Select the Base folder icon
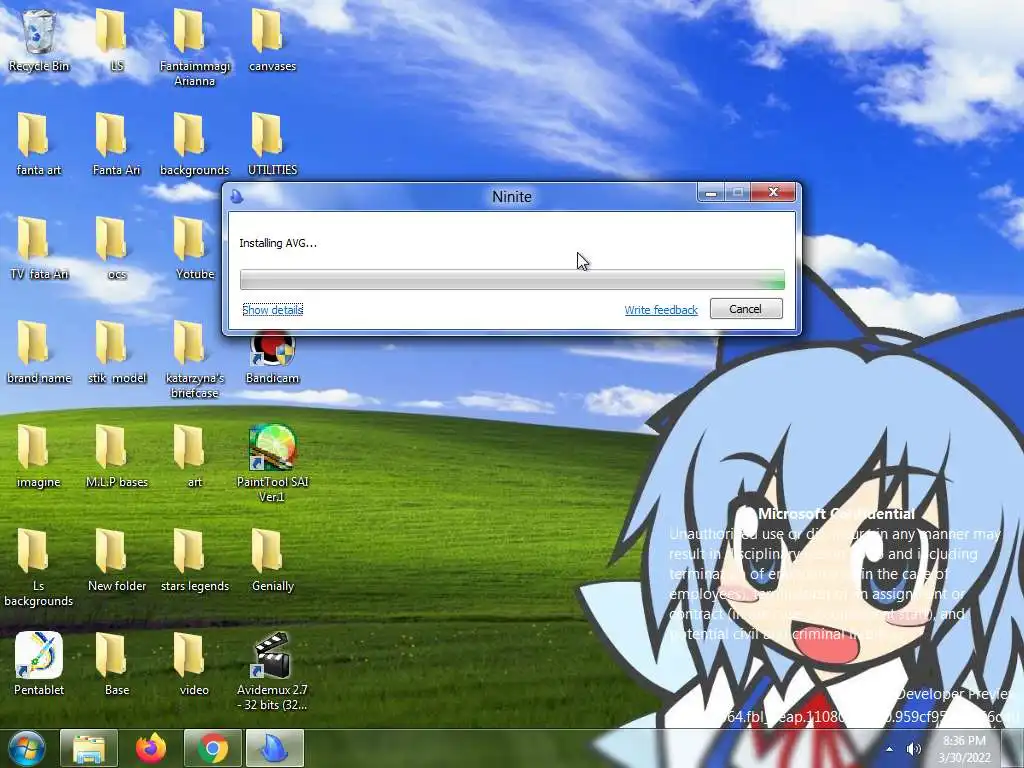The width and height of the screenshot is (1024, 768). click(116, 664)
